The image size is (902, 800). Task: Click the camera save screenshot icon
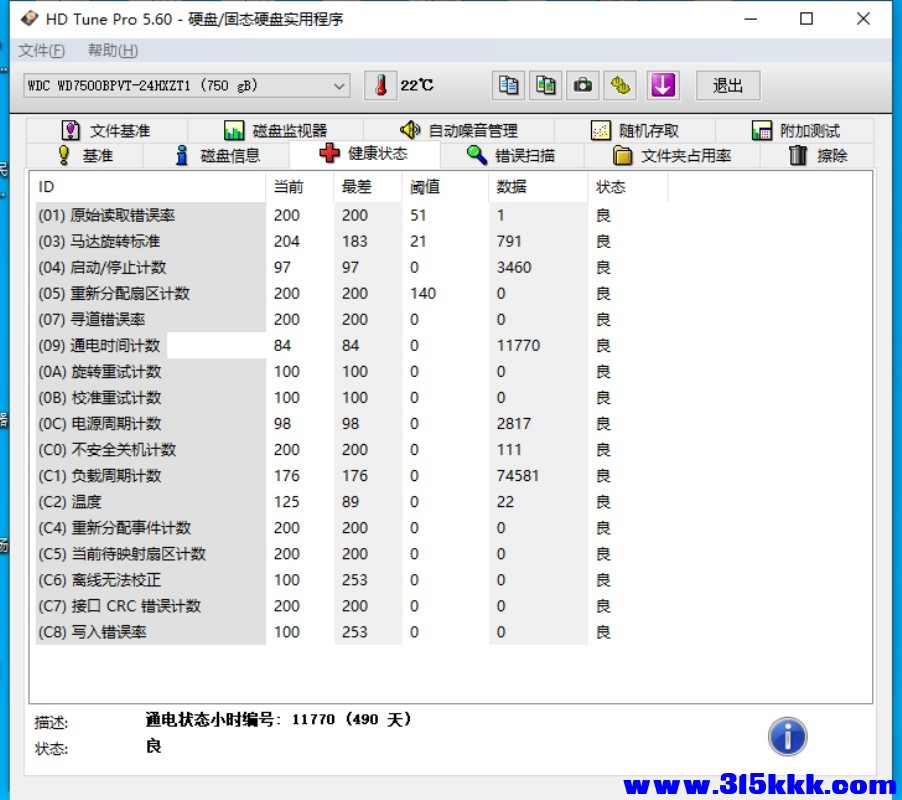tap(583, 86)
